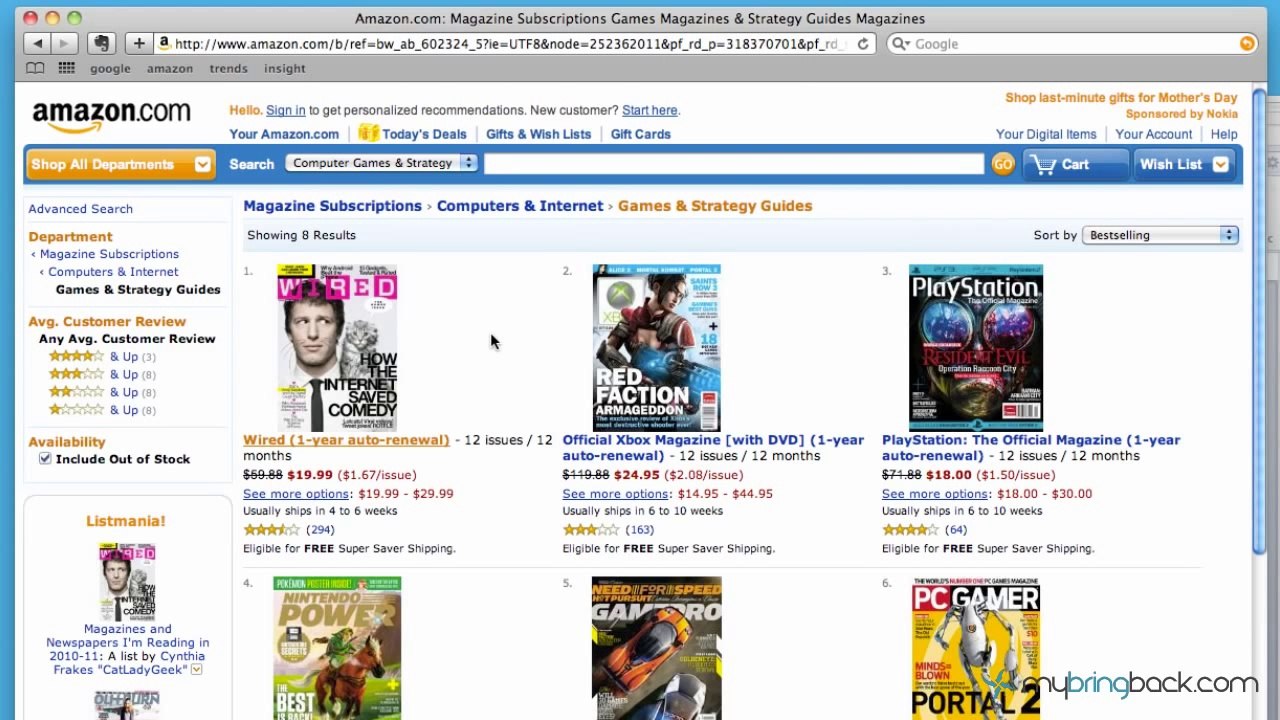Open Your Digital Items
Image resolution: width=1280 pixels, height=720 pixels.
pos(1046,134)
